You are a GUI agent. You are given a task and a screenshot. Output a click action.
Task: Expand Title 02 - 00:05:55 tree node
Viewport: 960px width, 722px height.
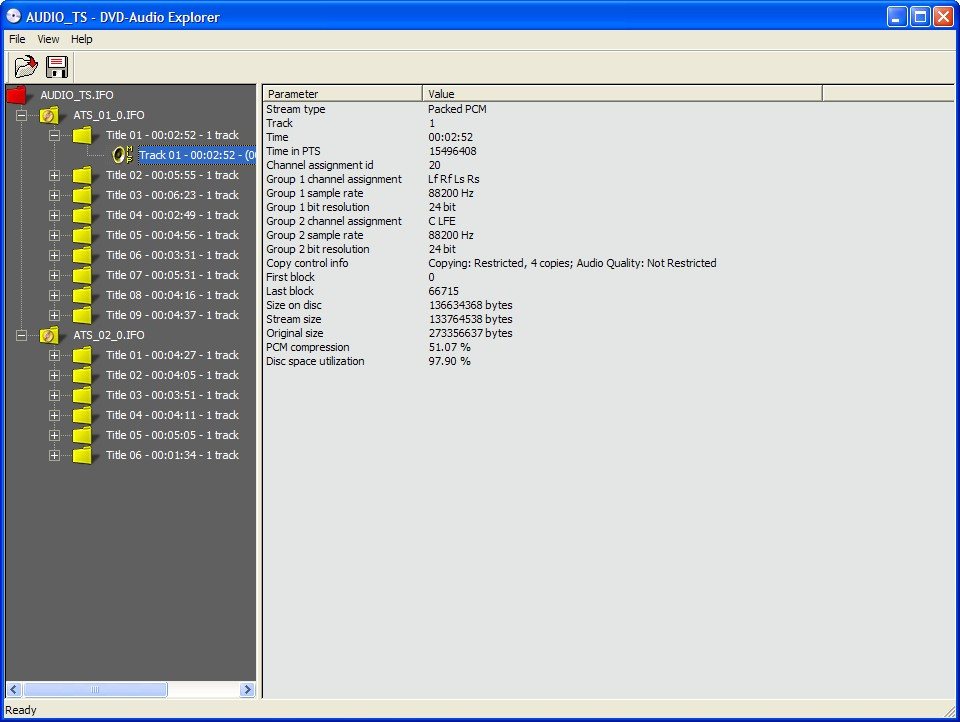pyautogui.click(x=55, y=175)
